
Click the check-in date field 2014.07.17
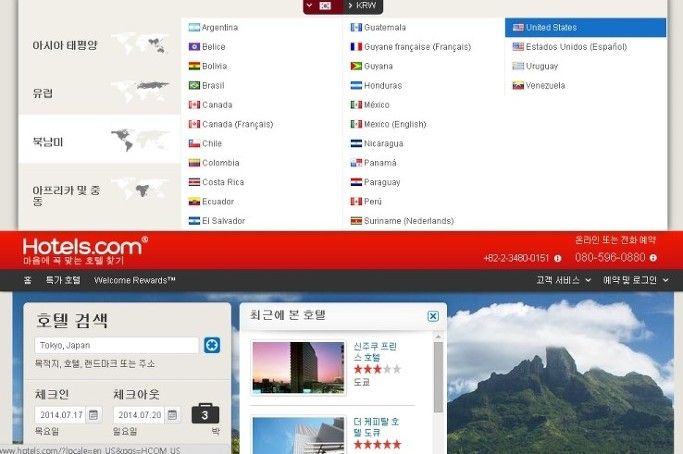(61, 415)
